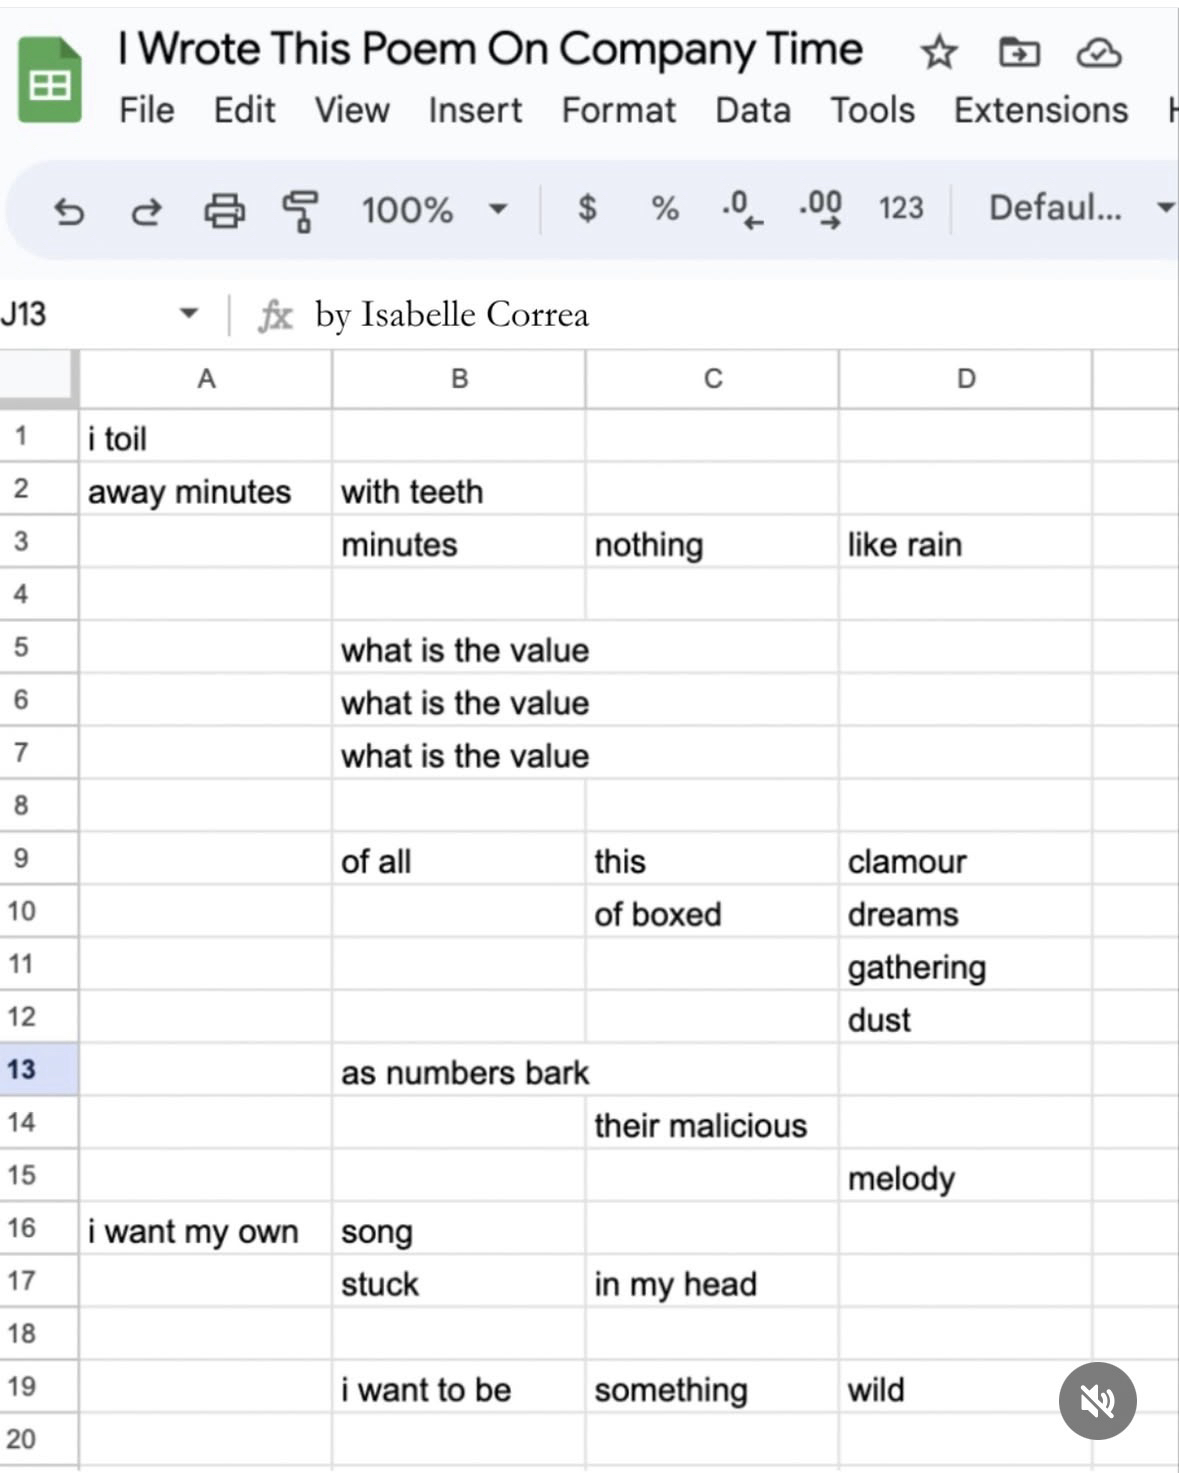This screenshot has width=1179, height=1473.
Task: Unmute the video sound
Action: [x=1097, y=1401]
